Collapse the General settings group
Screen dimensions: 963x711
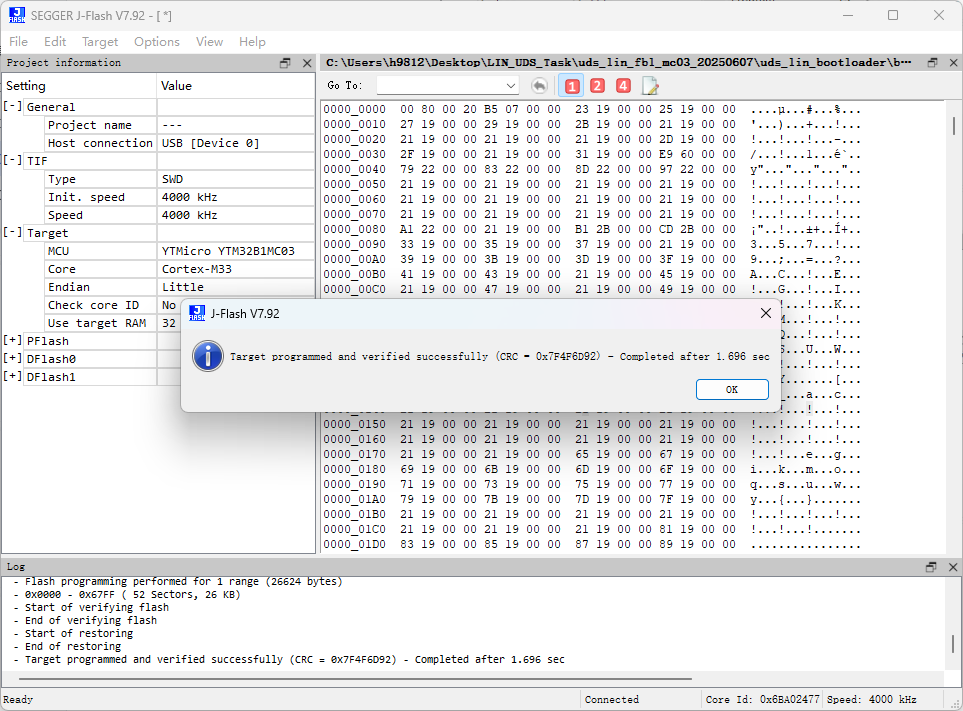tap(13, 106)
